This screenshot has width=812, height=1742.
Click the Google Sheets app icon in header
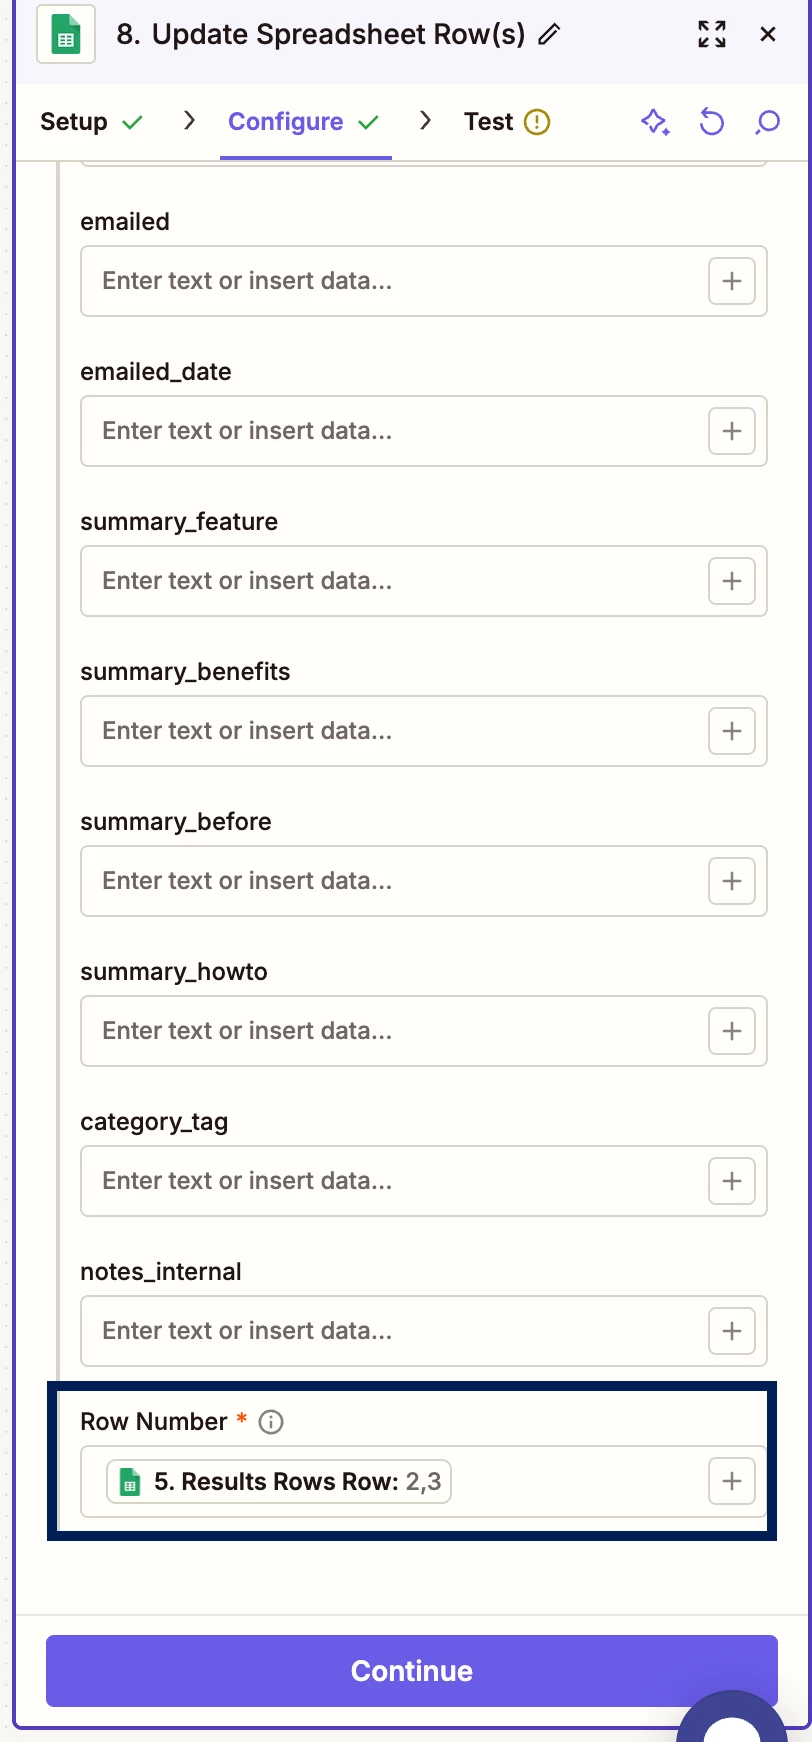(66, 35)
